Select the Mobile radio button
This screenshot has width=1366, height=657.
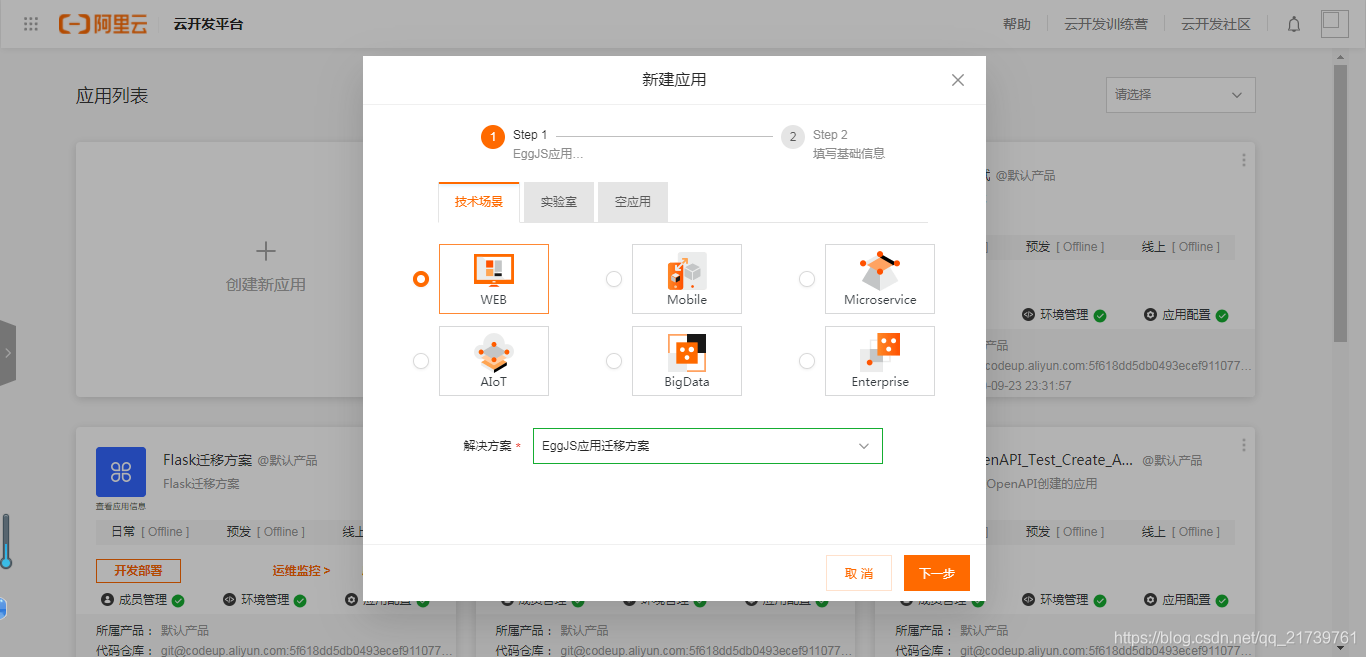[614, 279]
